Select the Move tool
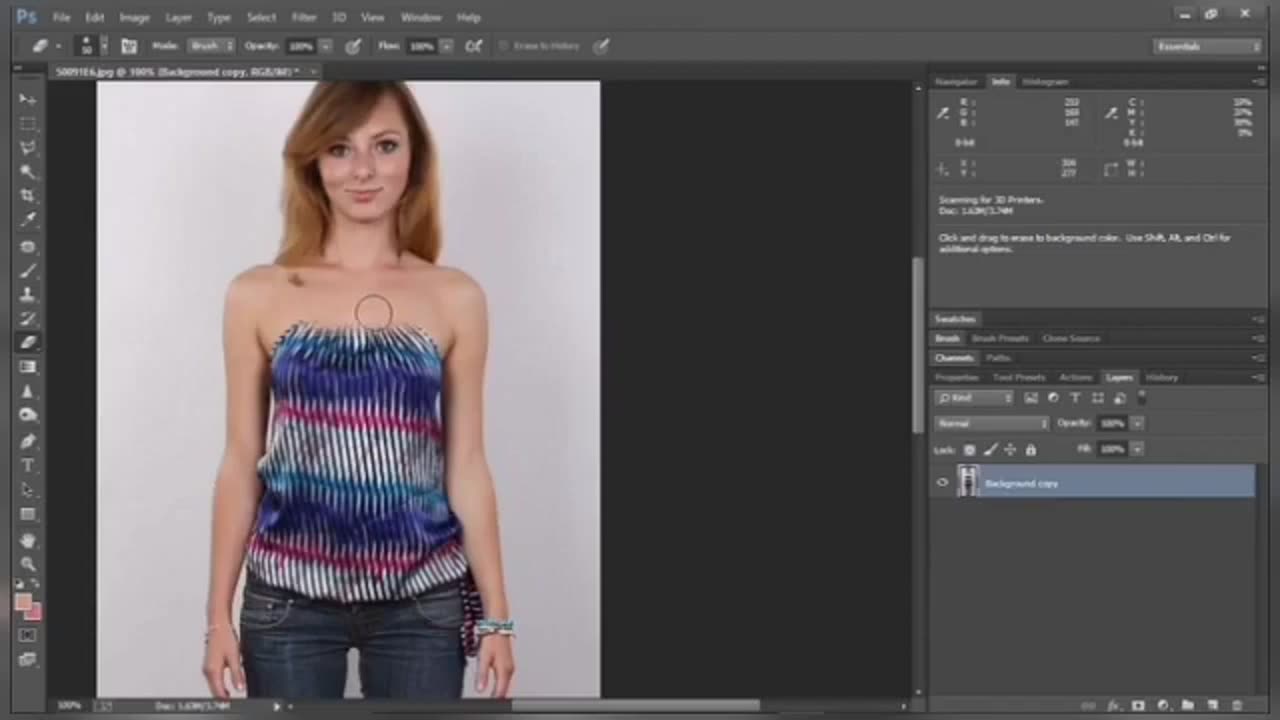 [28, 99]
